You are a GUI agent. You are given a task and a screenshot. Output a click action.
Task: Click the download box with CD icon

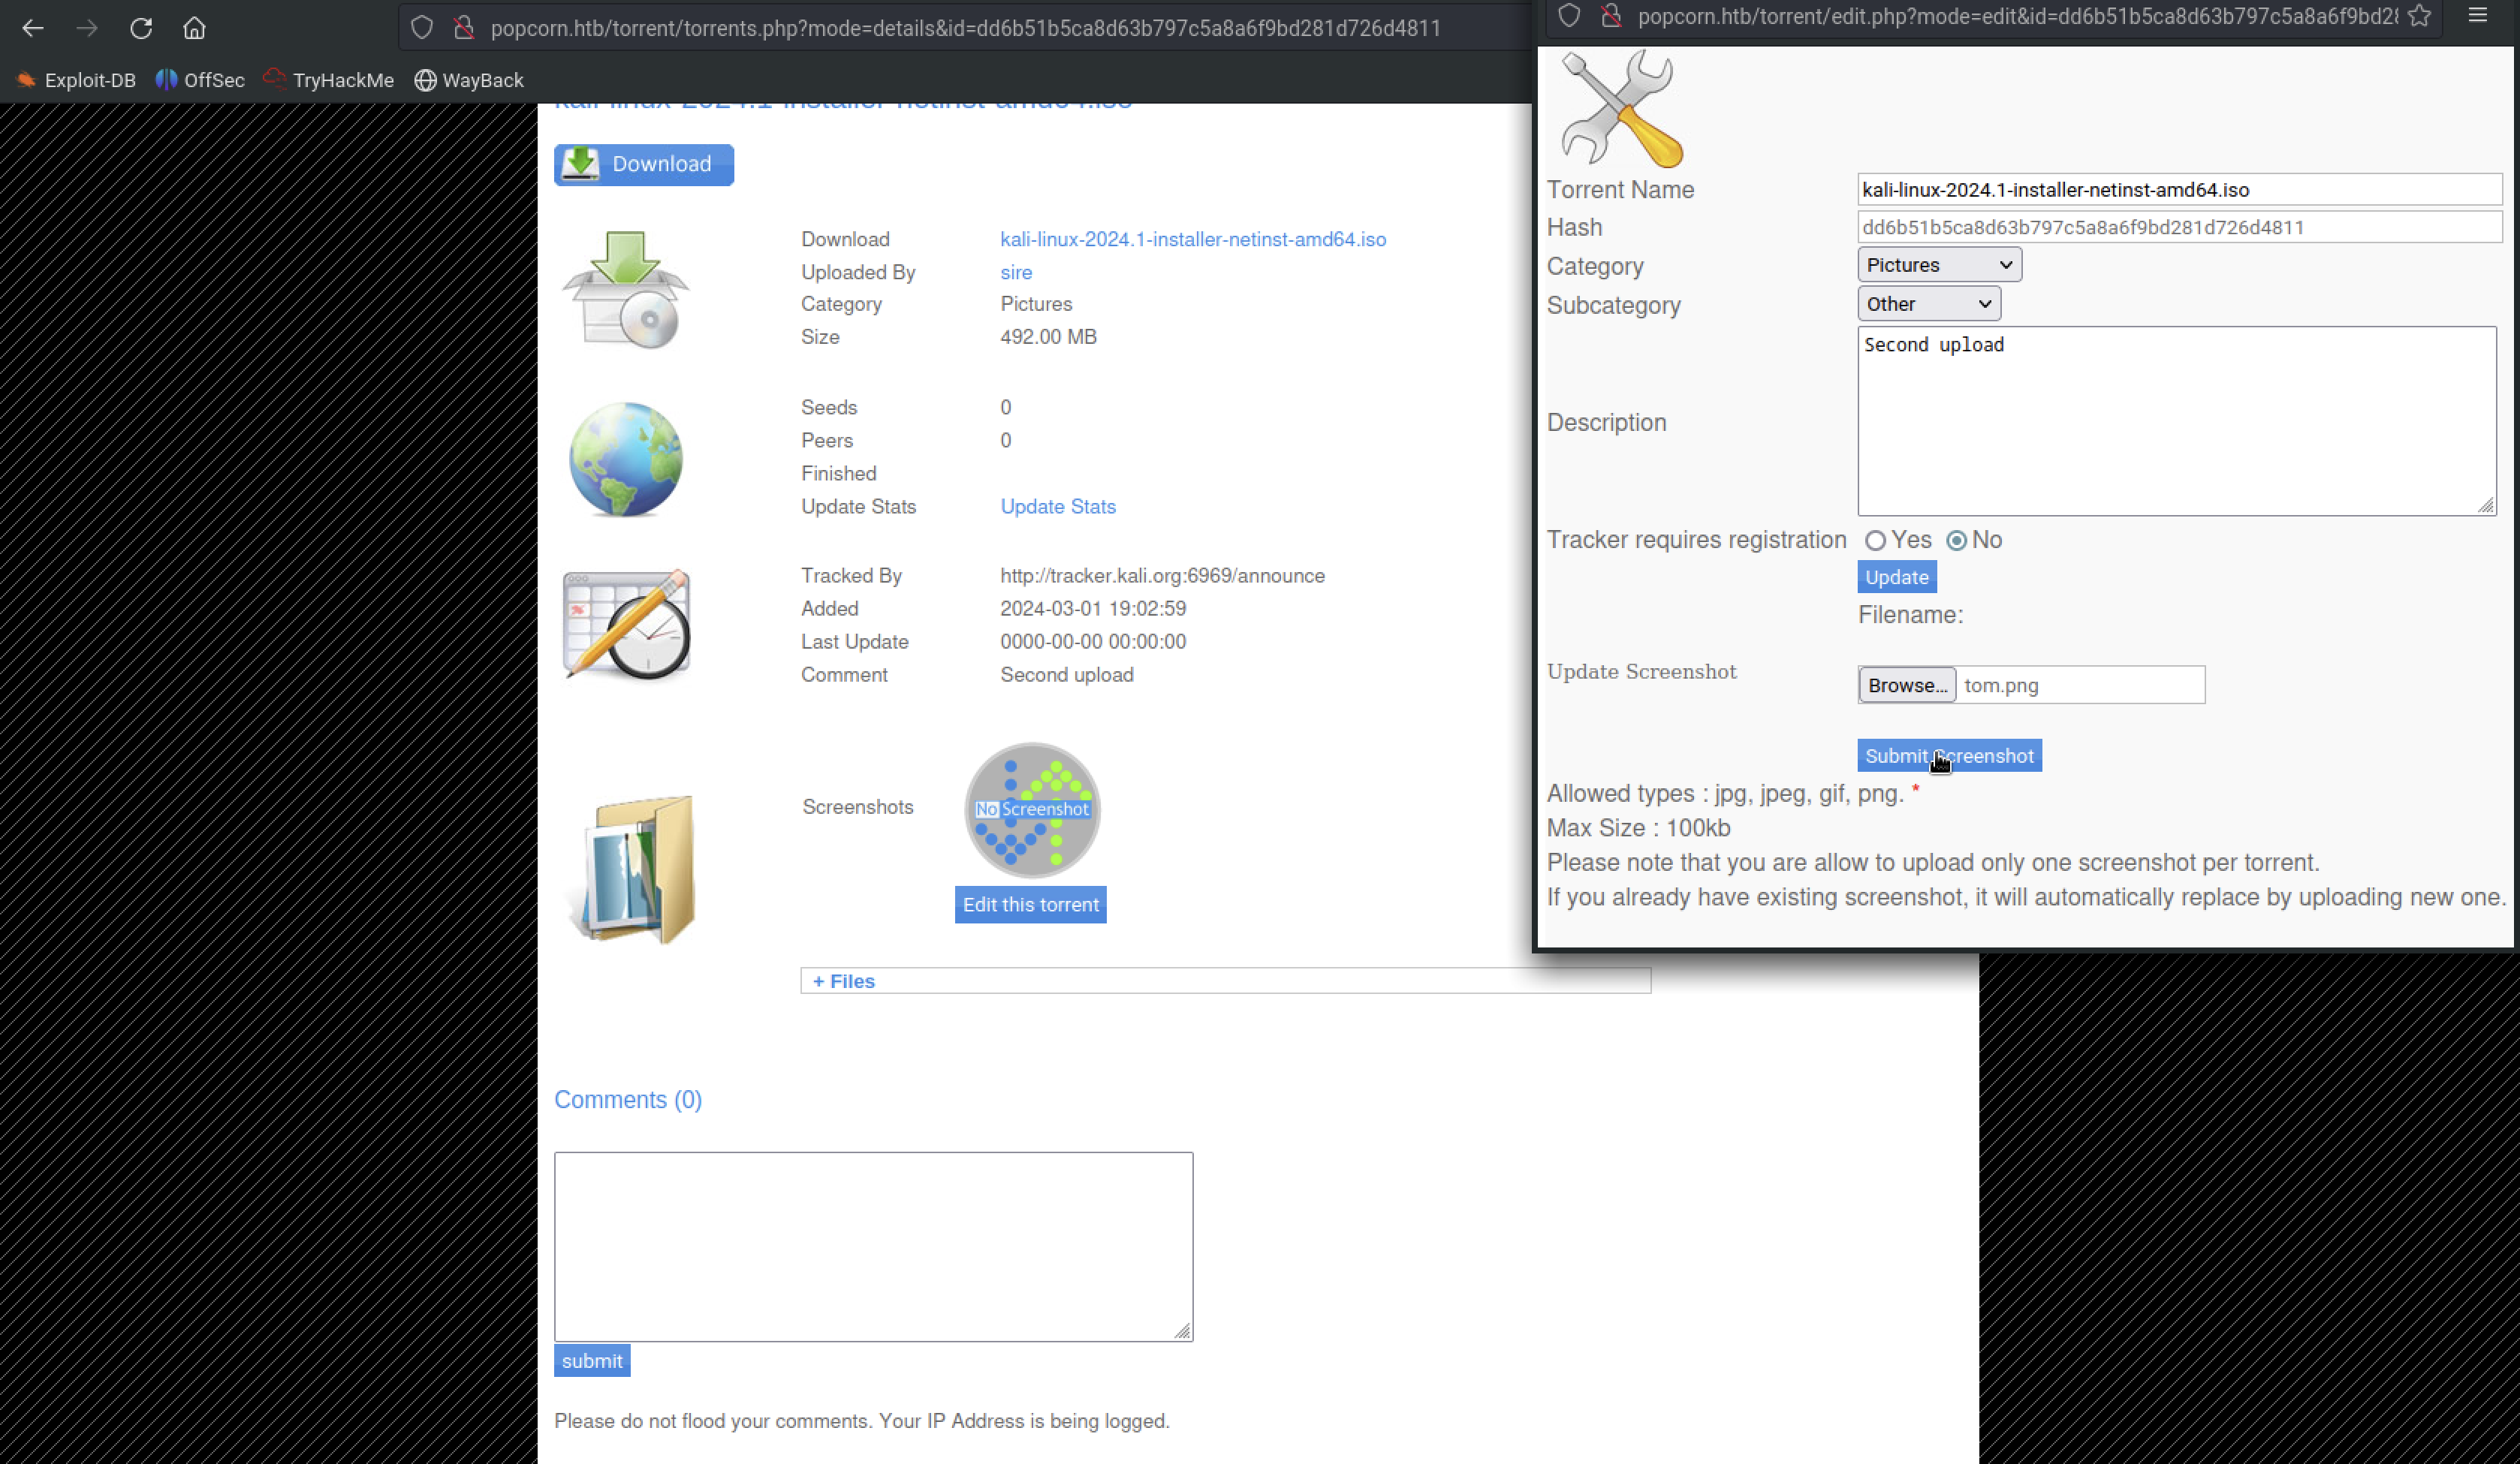626,290
